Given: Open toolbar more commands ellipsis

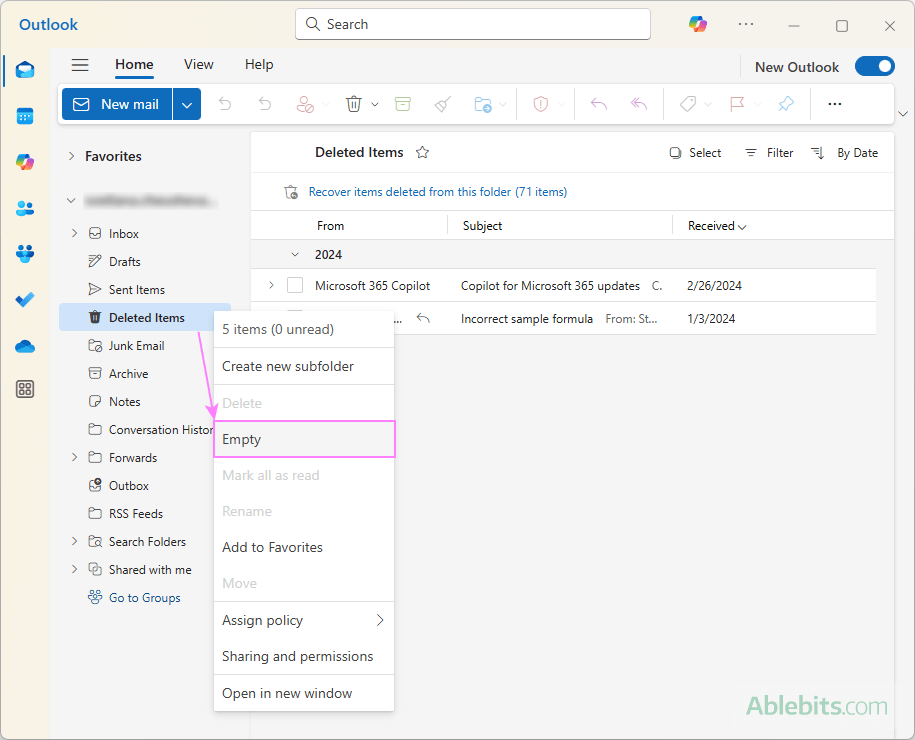Looking at the screenshot, I should point(834,104).
